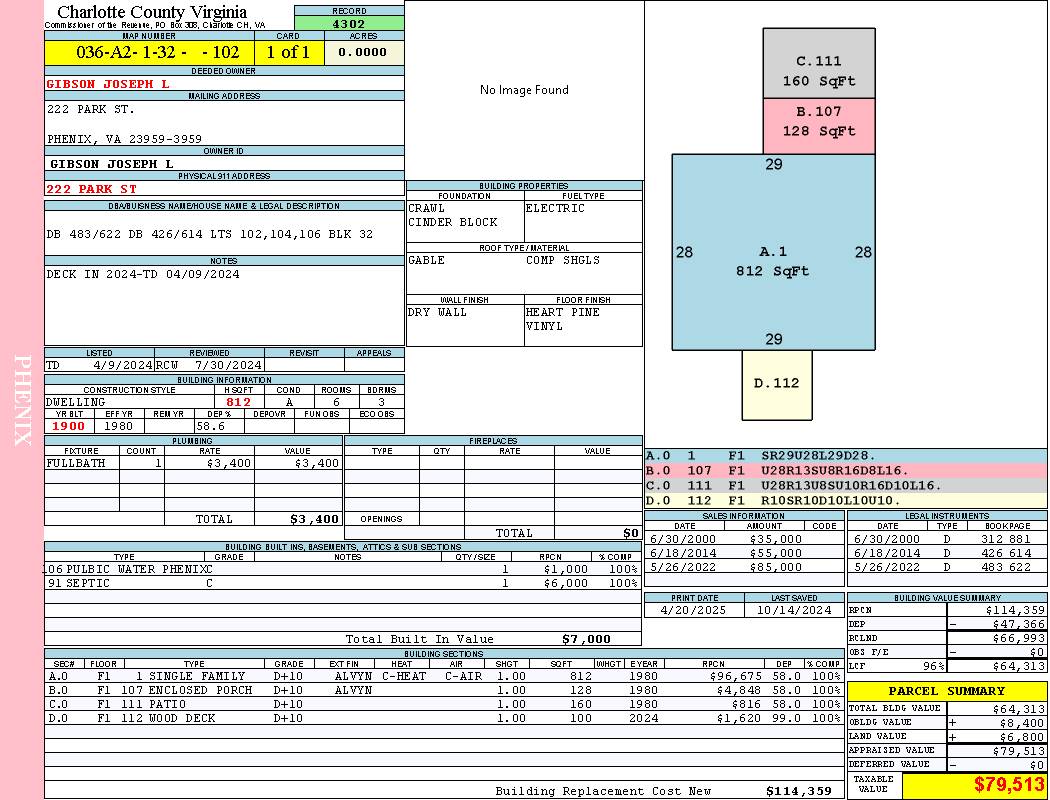Select yellow sketch section D.112

[777, 385]
